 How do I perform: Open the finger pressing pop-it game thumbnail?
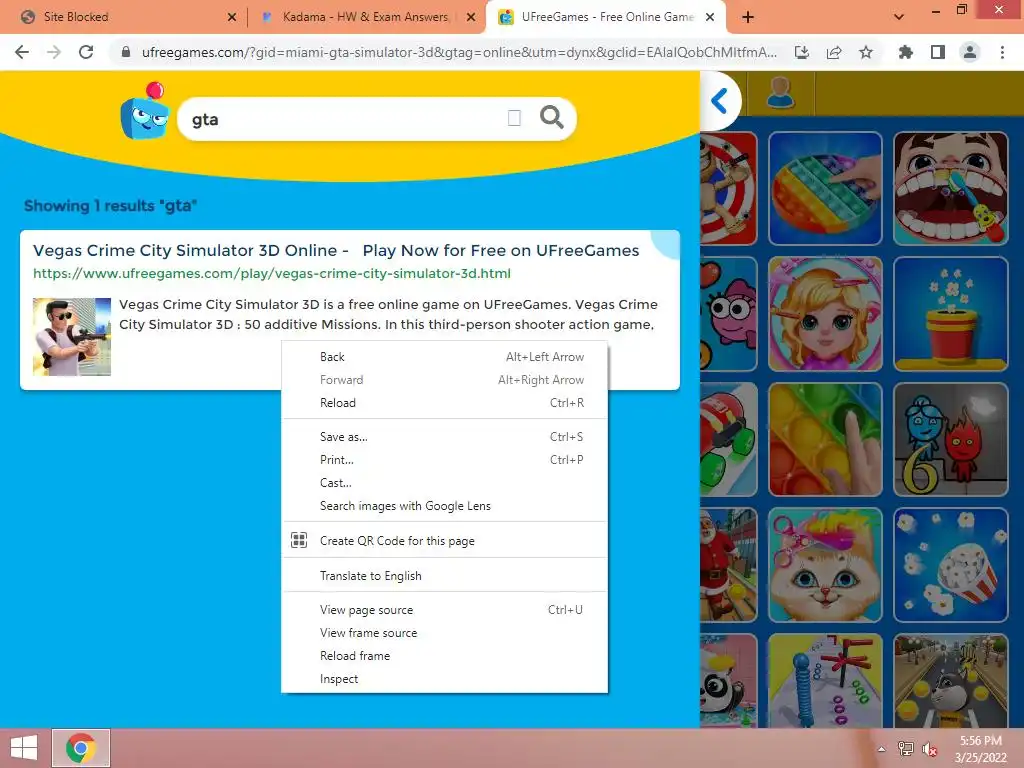click(x=825, y=440)
